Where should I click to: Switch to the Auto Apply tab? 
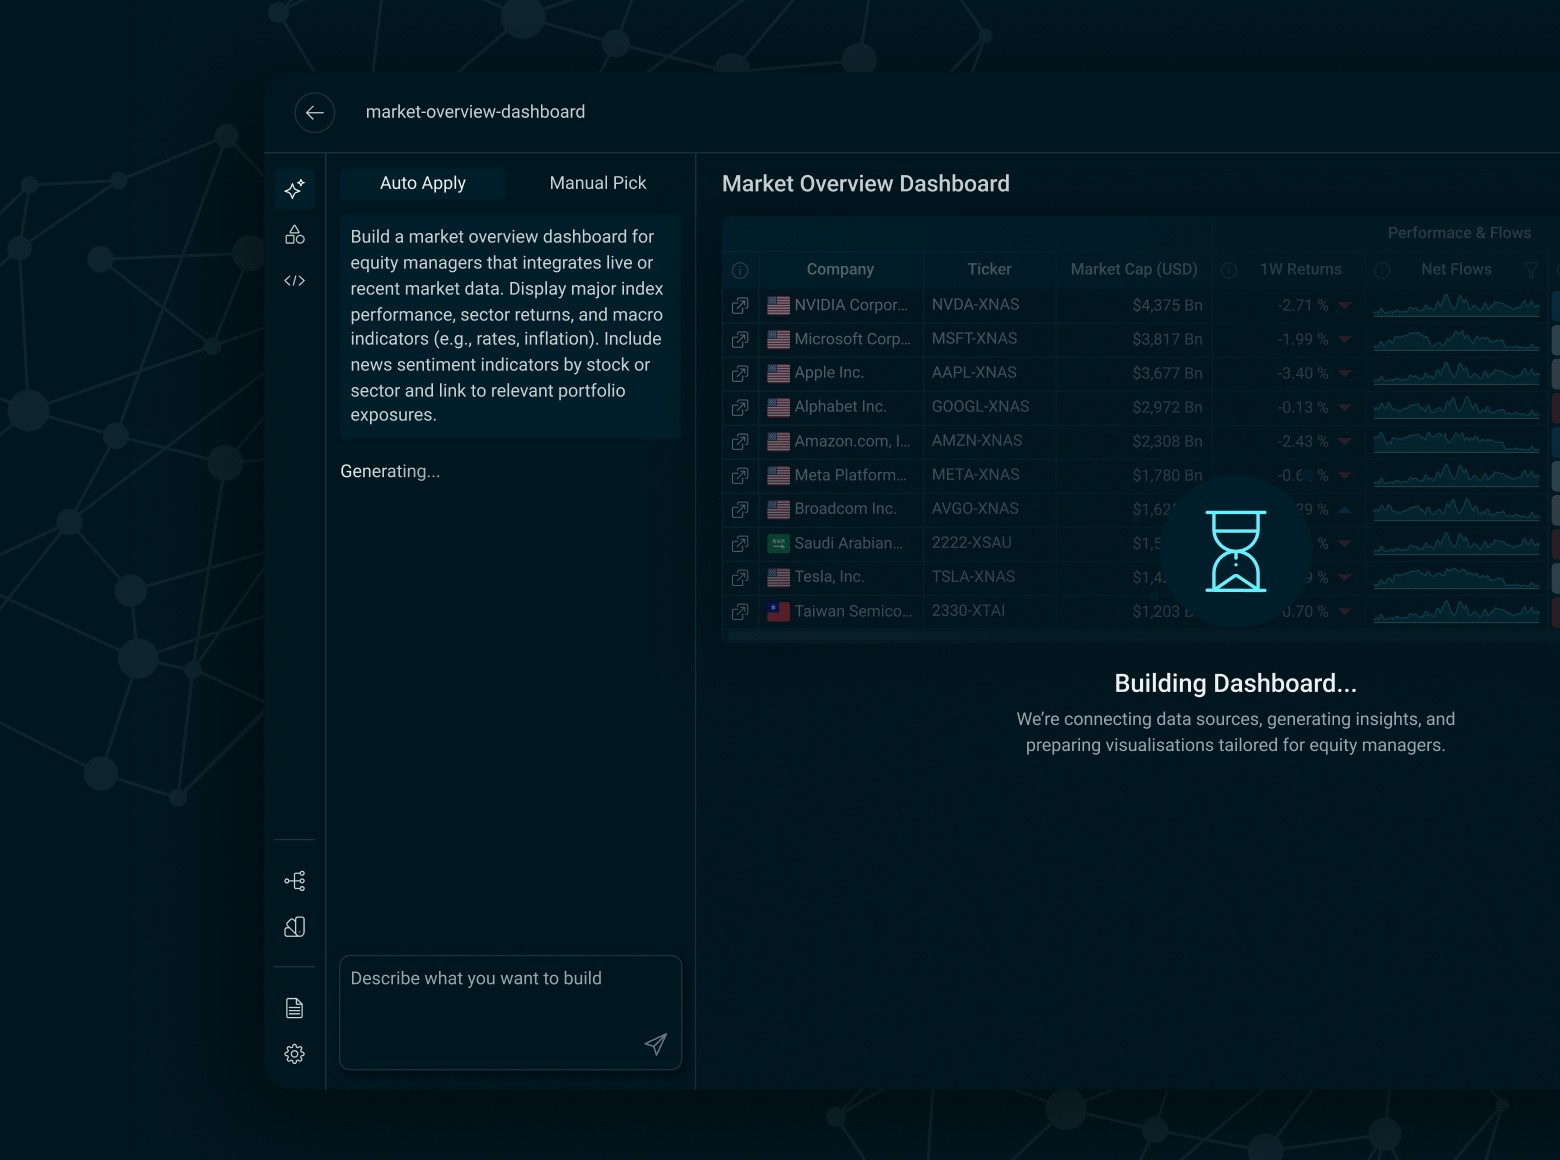click(423, 183)
